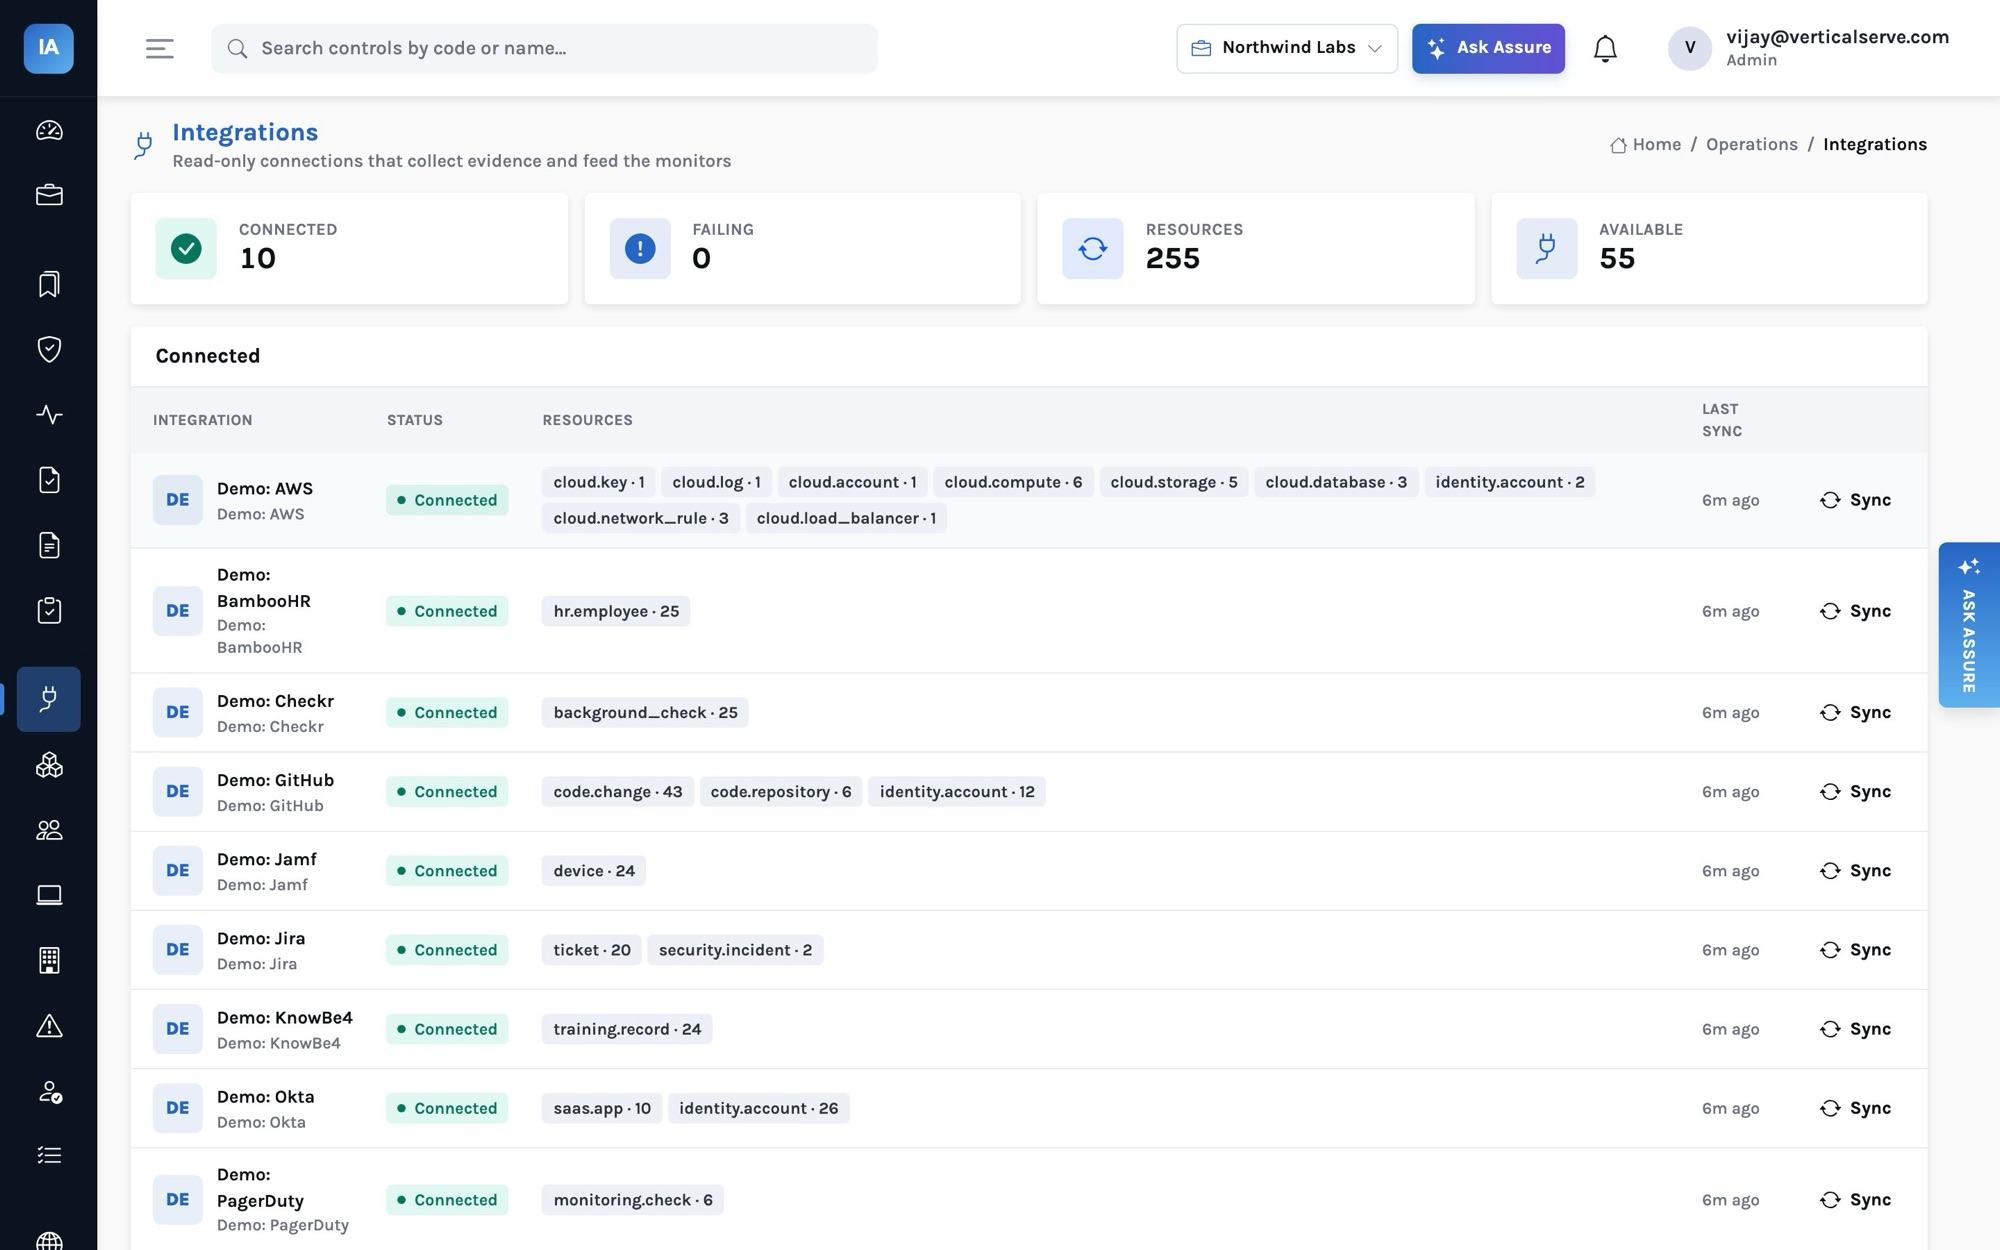Open the text document icon in sidebar
This screenshot has height=1250, width=2000.
[49, 545]
